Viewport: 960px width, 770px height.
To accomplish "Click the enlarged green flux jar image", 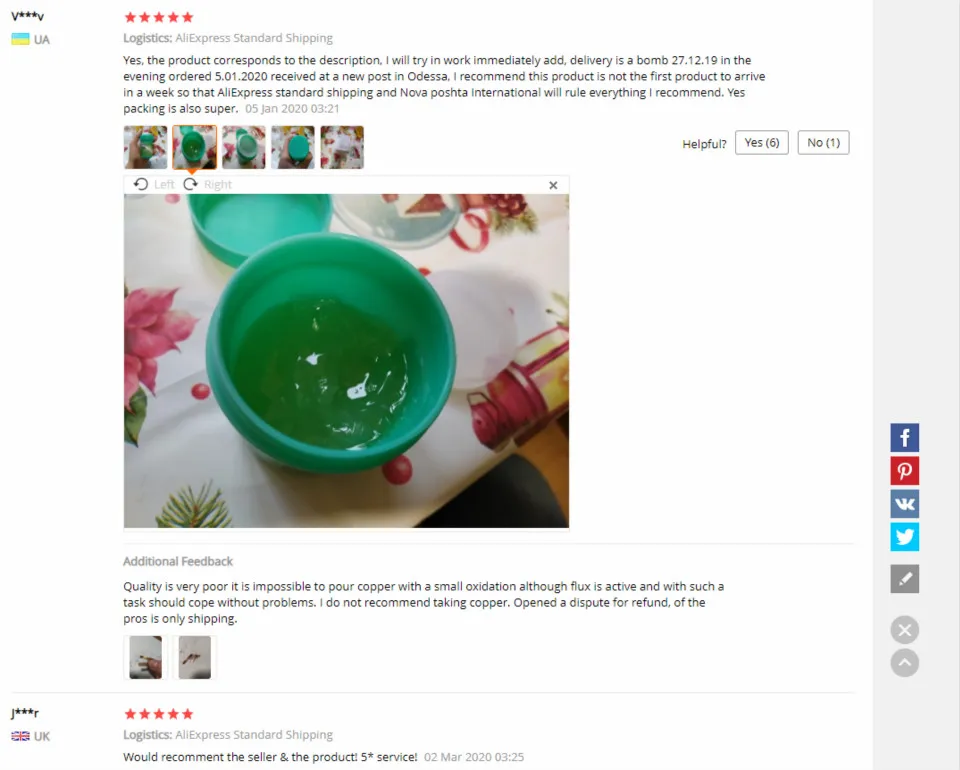I will [346, 361].
